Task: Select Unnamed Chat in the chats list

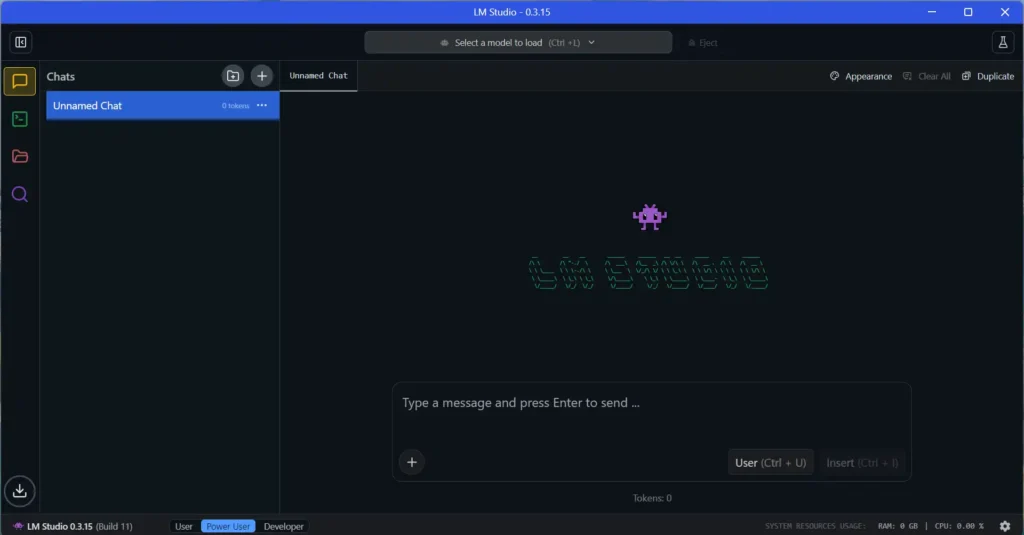Action: pyautogui.click(x=163, y=105)
